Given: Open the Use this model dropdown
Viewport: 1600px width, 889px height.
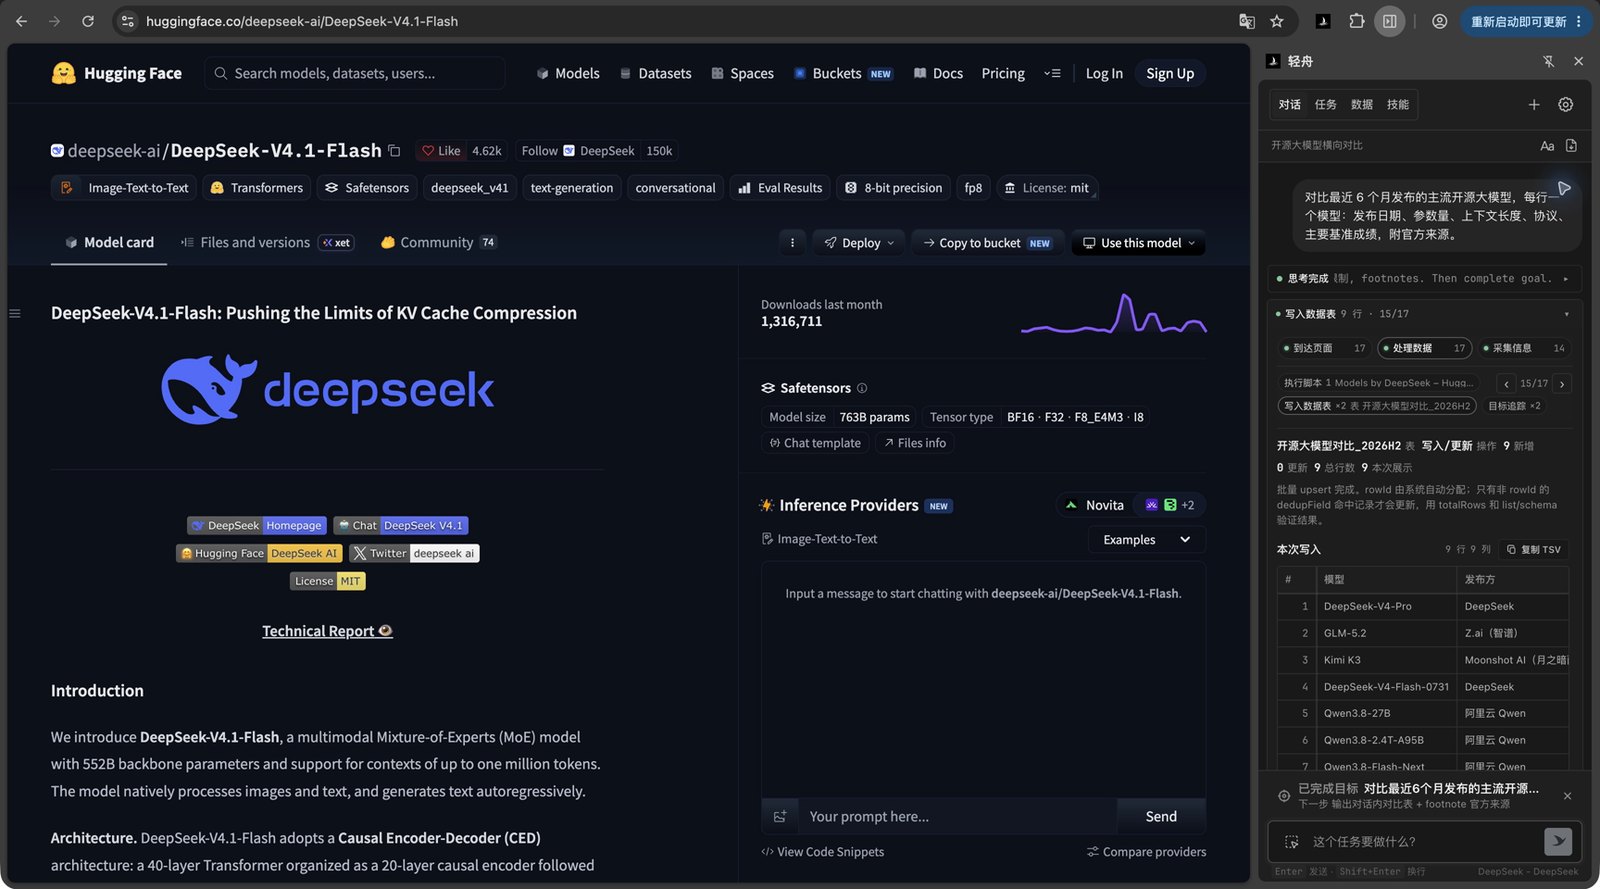Looking at the screenshot, I should [1138, 243].
